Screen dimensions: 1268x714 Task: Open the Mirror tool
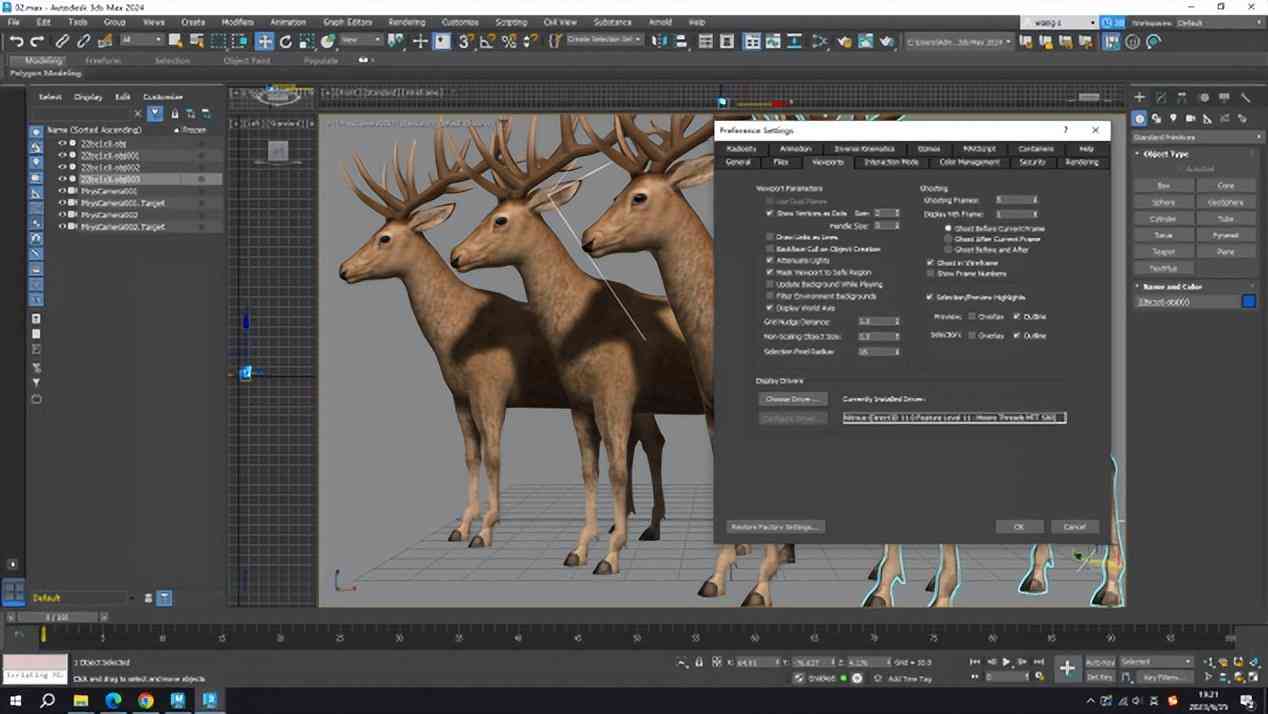click(659, 41)
